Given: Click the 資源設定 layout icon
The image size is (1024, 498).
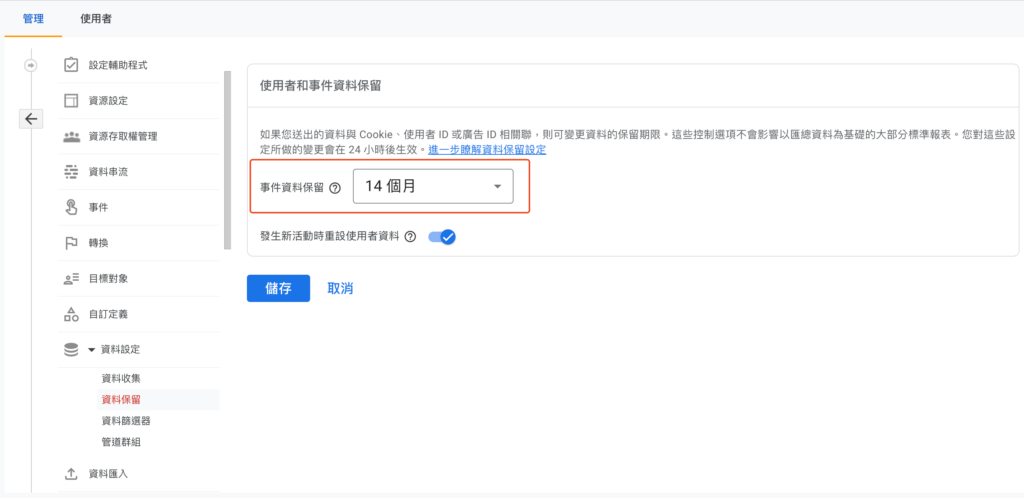Looking at the screenshot, I should 71,101.
